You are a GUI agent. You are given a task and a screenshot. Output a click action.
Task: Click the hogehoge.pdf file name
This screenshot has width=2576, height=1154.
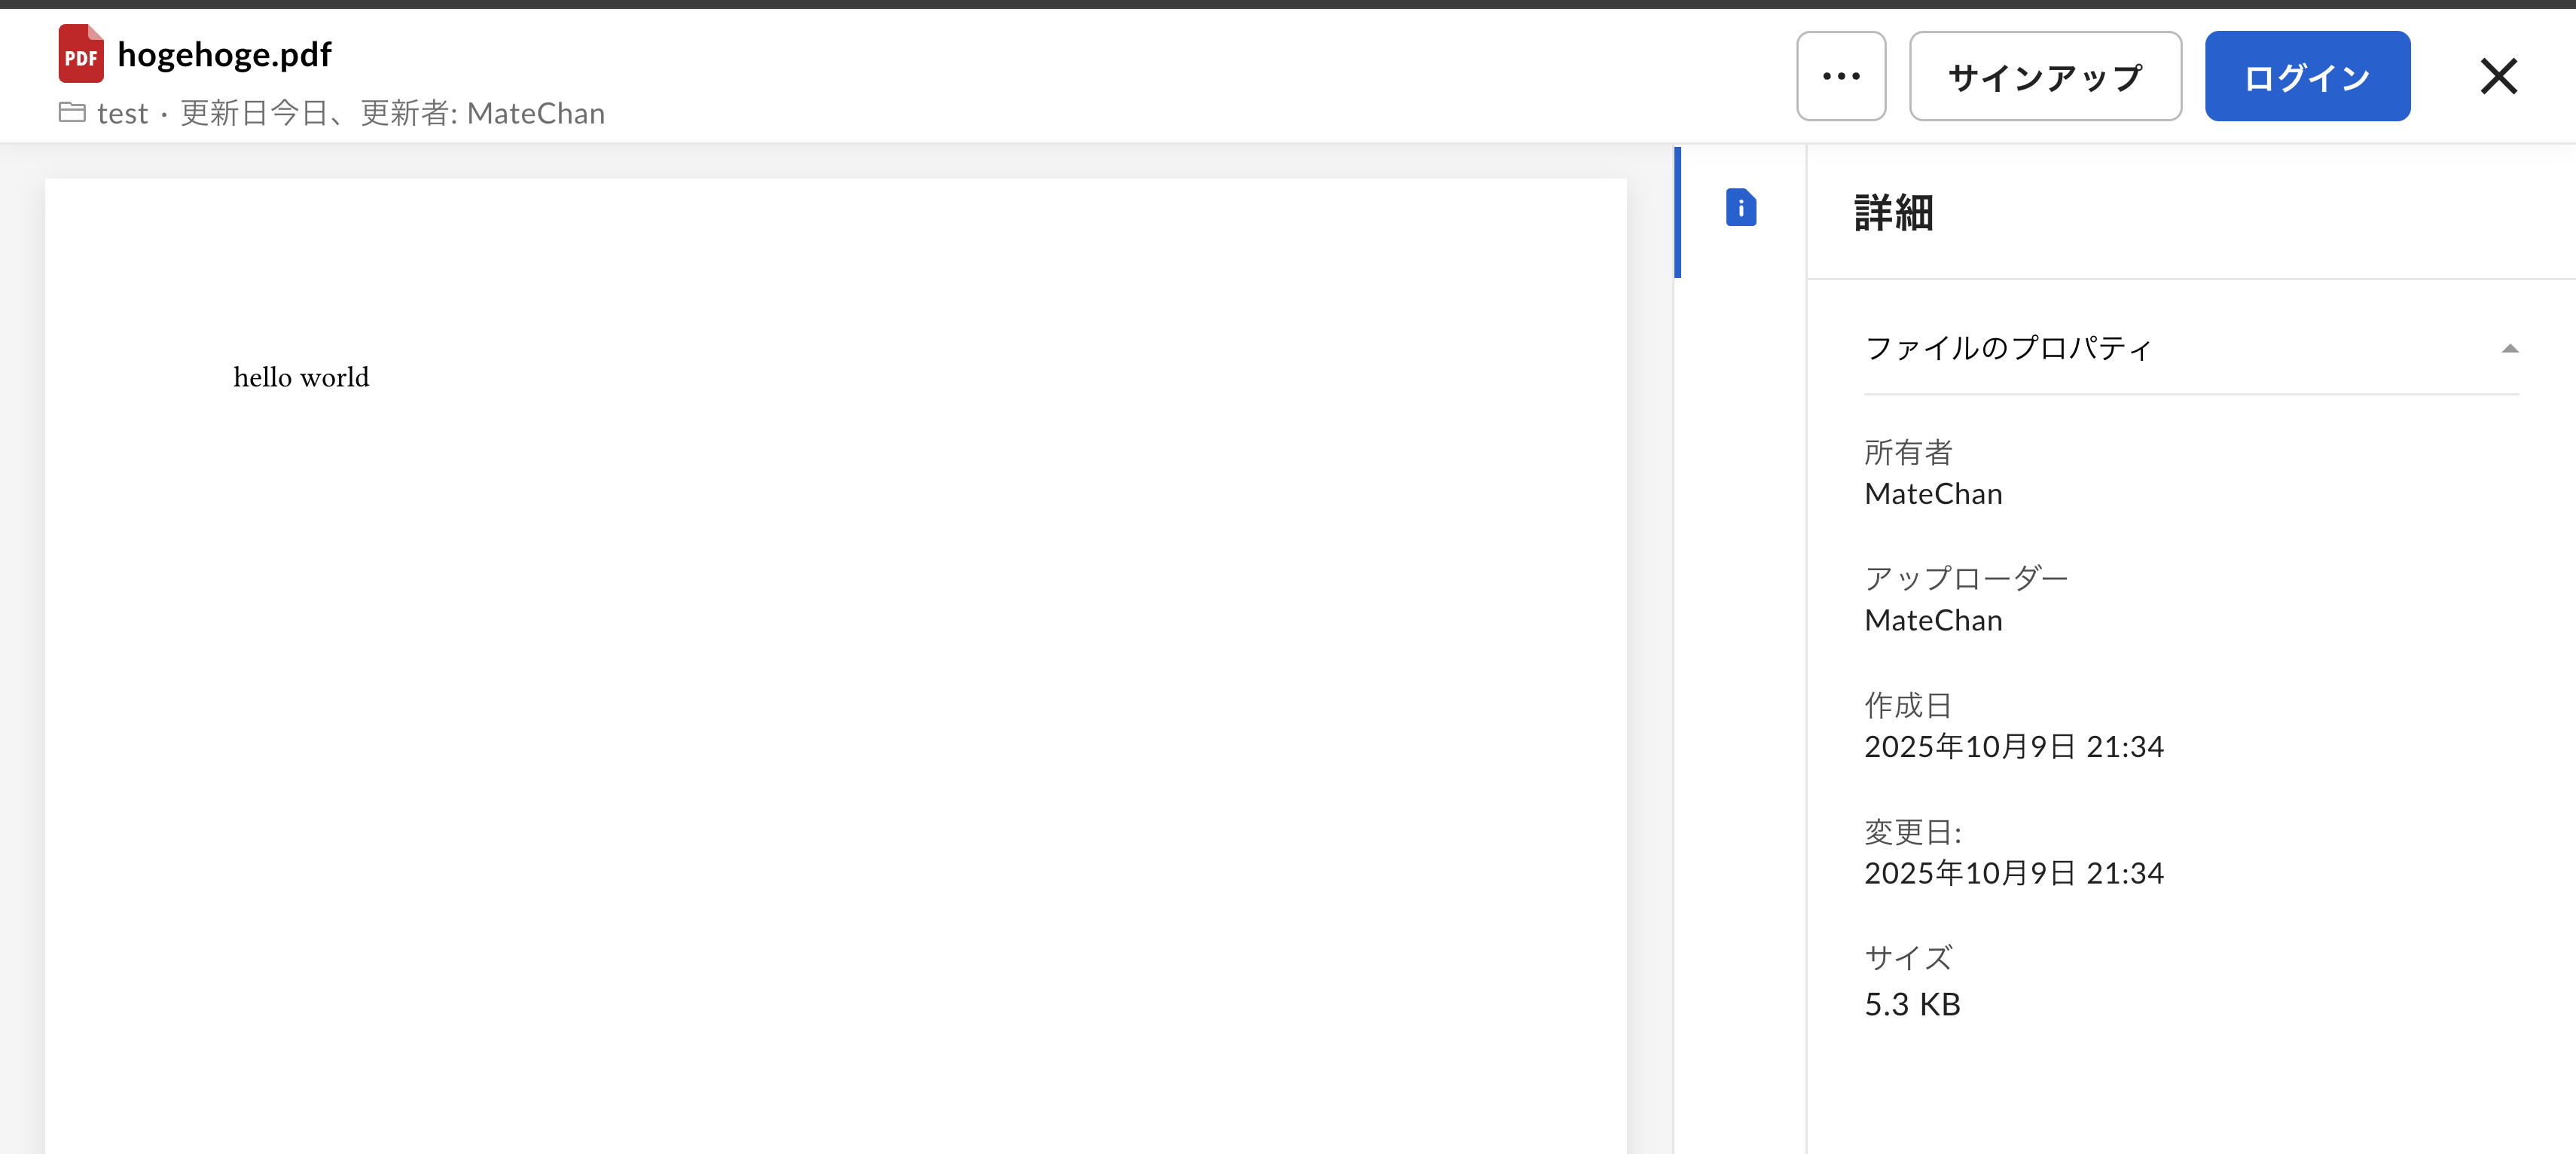coord(224,54)
